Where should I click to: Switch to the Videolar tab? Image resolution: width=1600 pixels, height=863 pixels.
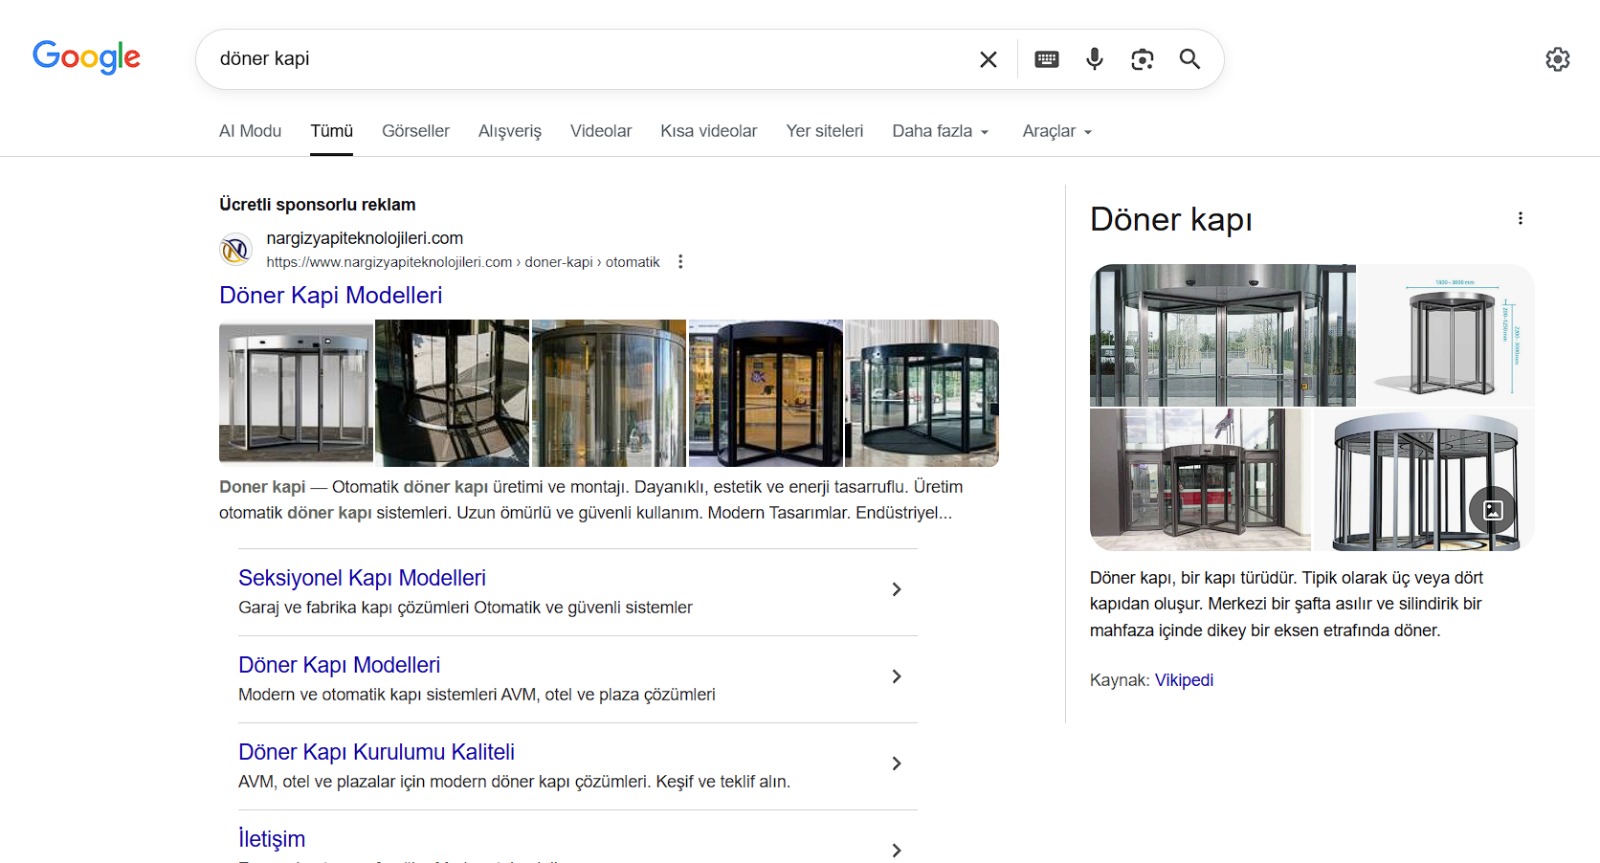coord(600,131)
